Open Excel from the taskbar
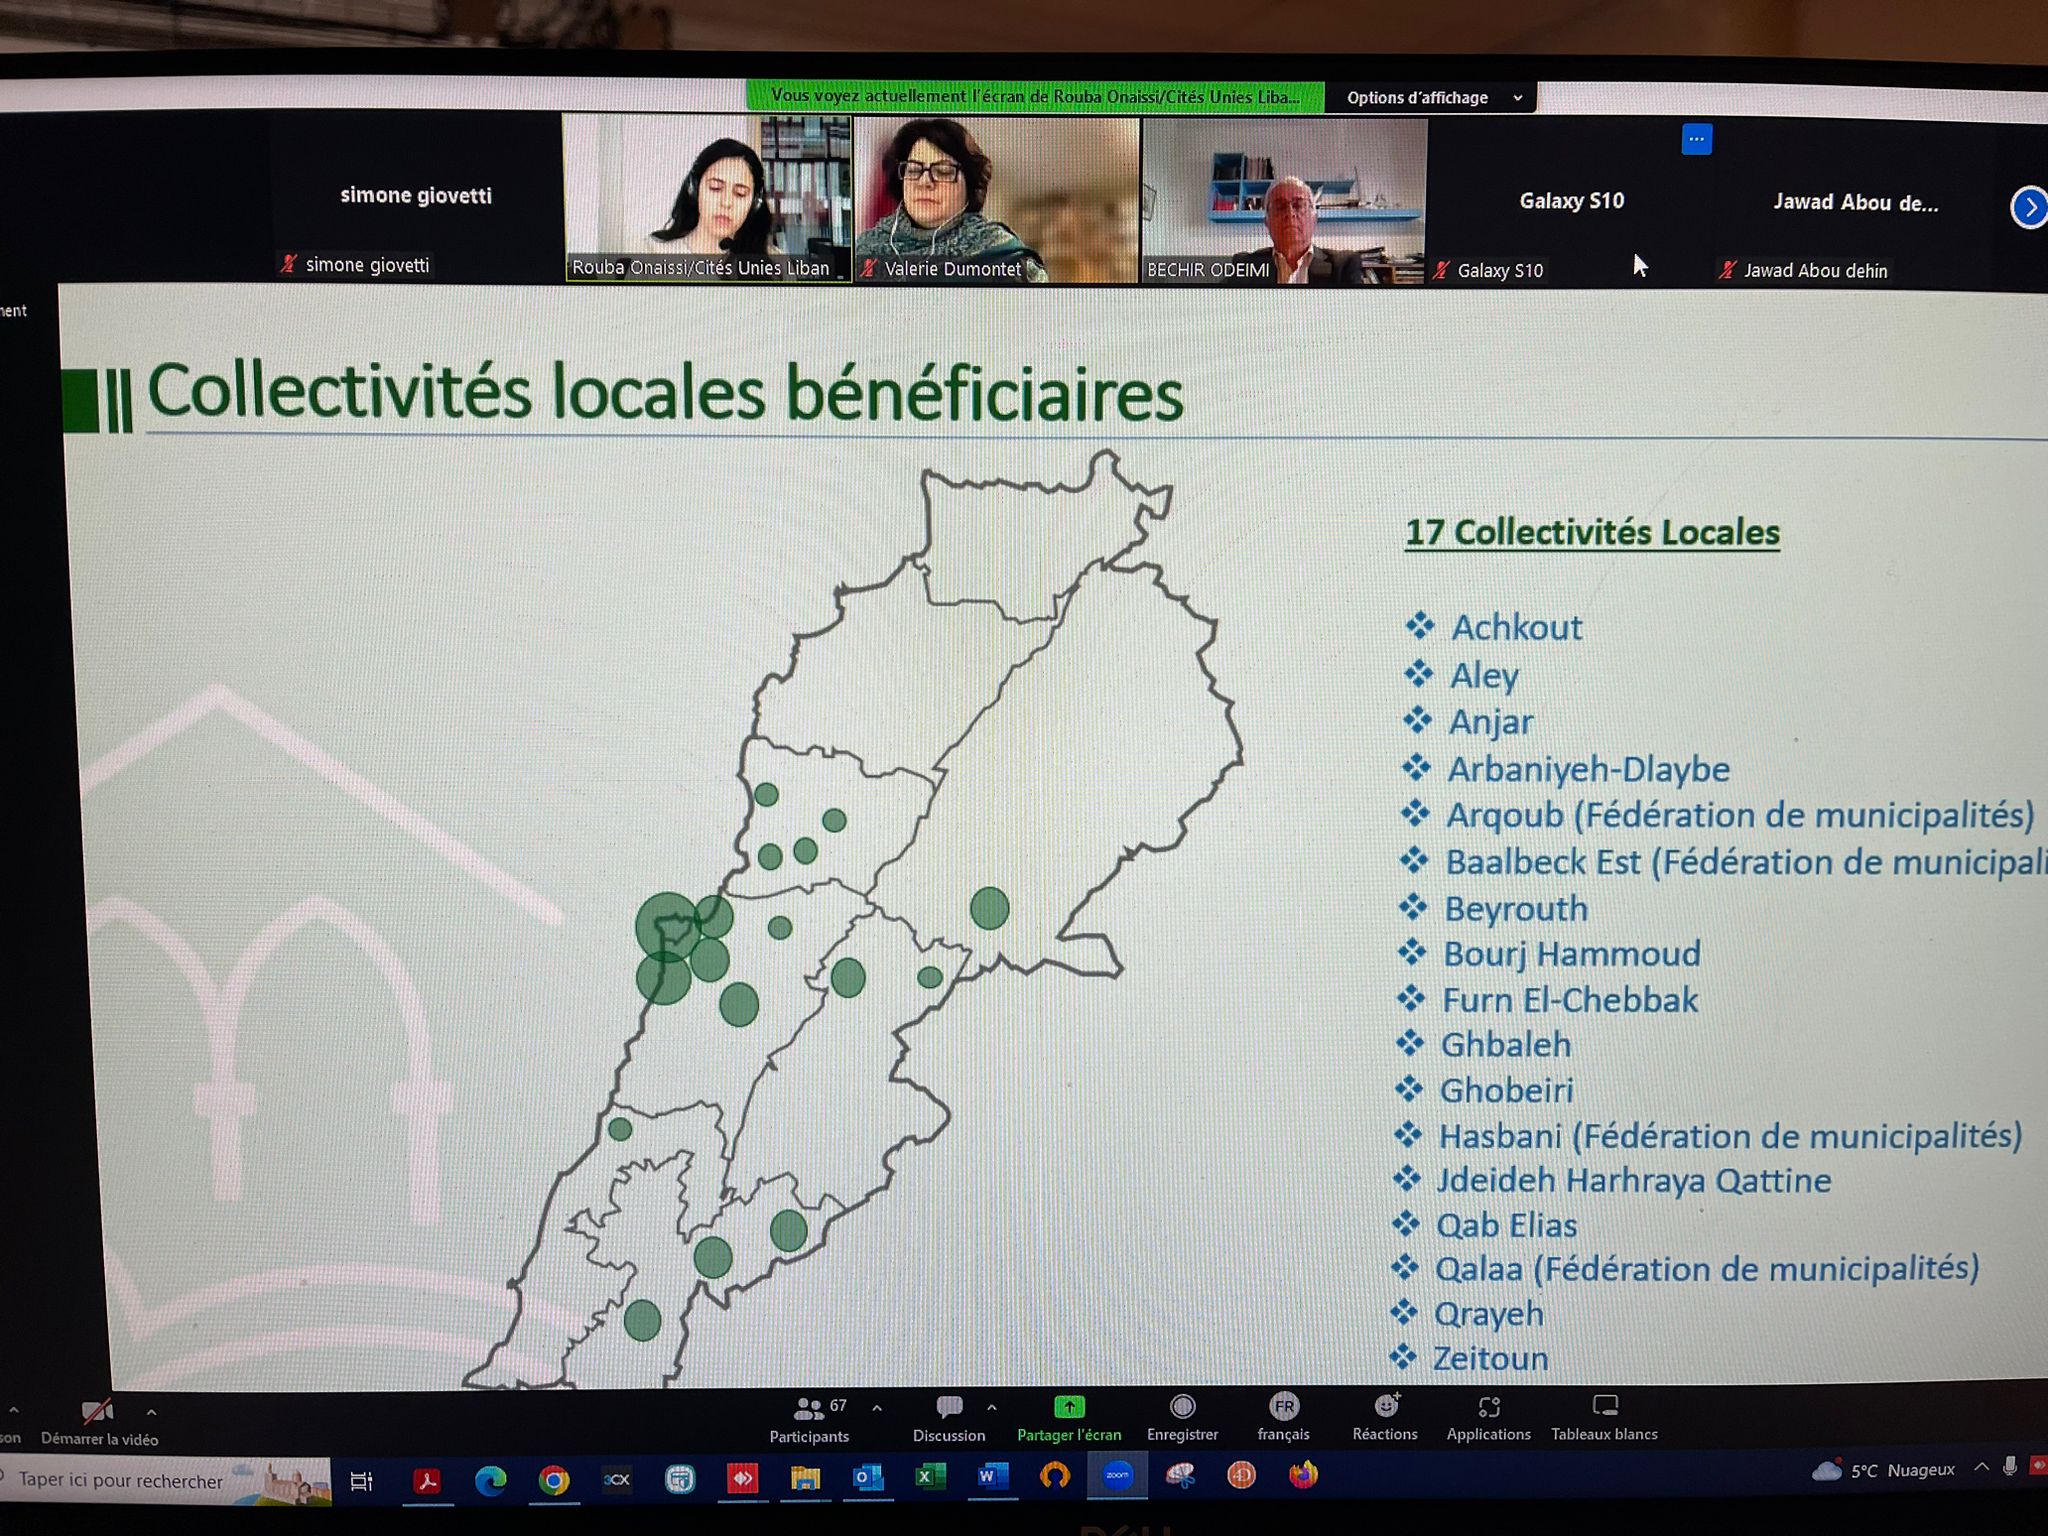 coord(930,1477)
